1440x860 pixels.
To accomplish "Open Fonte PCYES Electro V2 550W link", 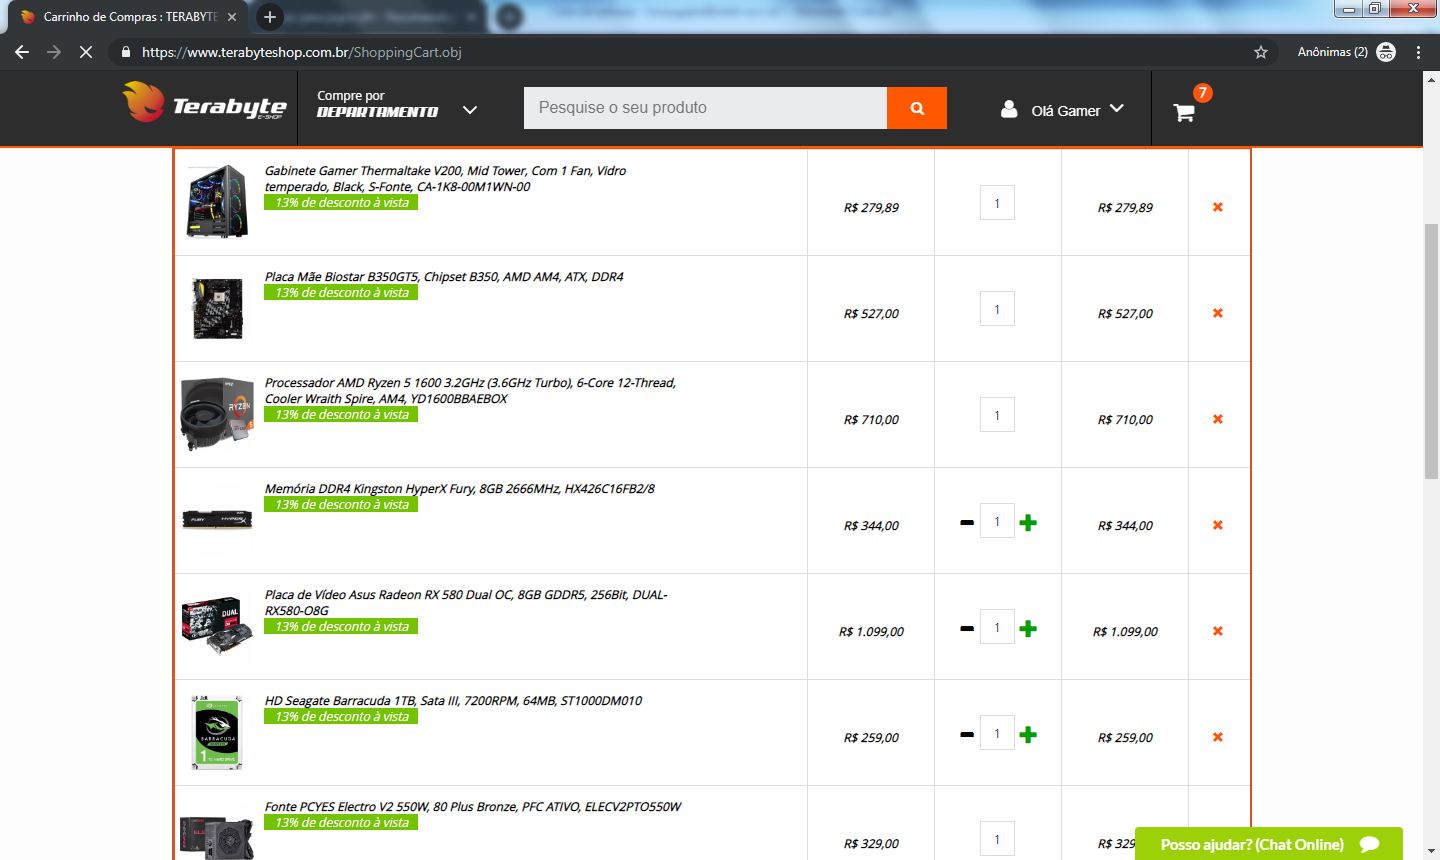I will pos(473,807).
